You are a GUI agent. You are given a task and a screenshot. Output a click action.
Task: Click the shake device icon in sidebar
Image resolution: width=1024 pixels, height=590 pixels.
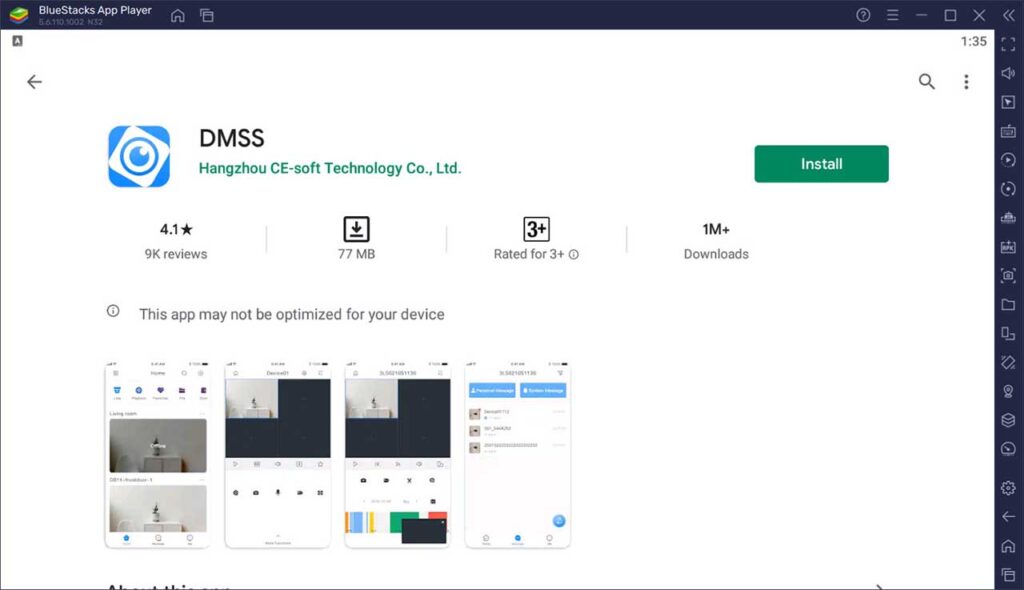pos(1008,363)
